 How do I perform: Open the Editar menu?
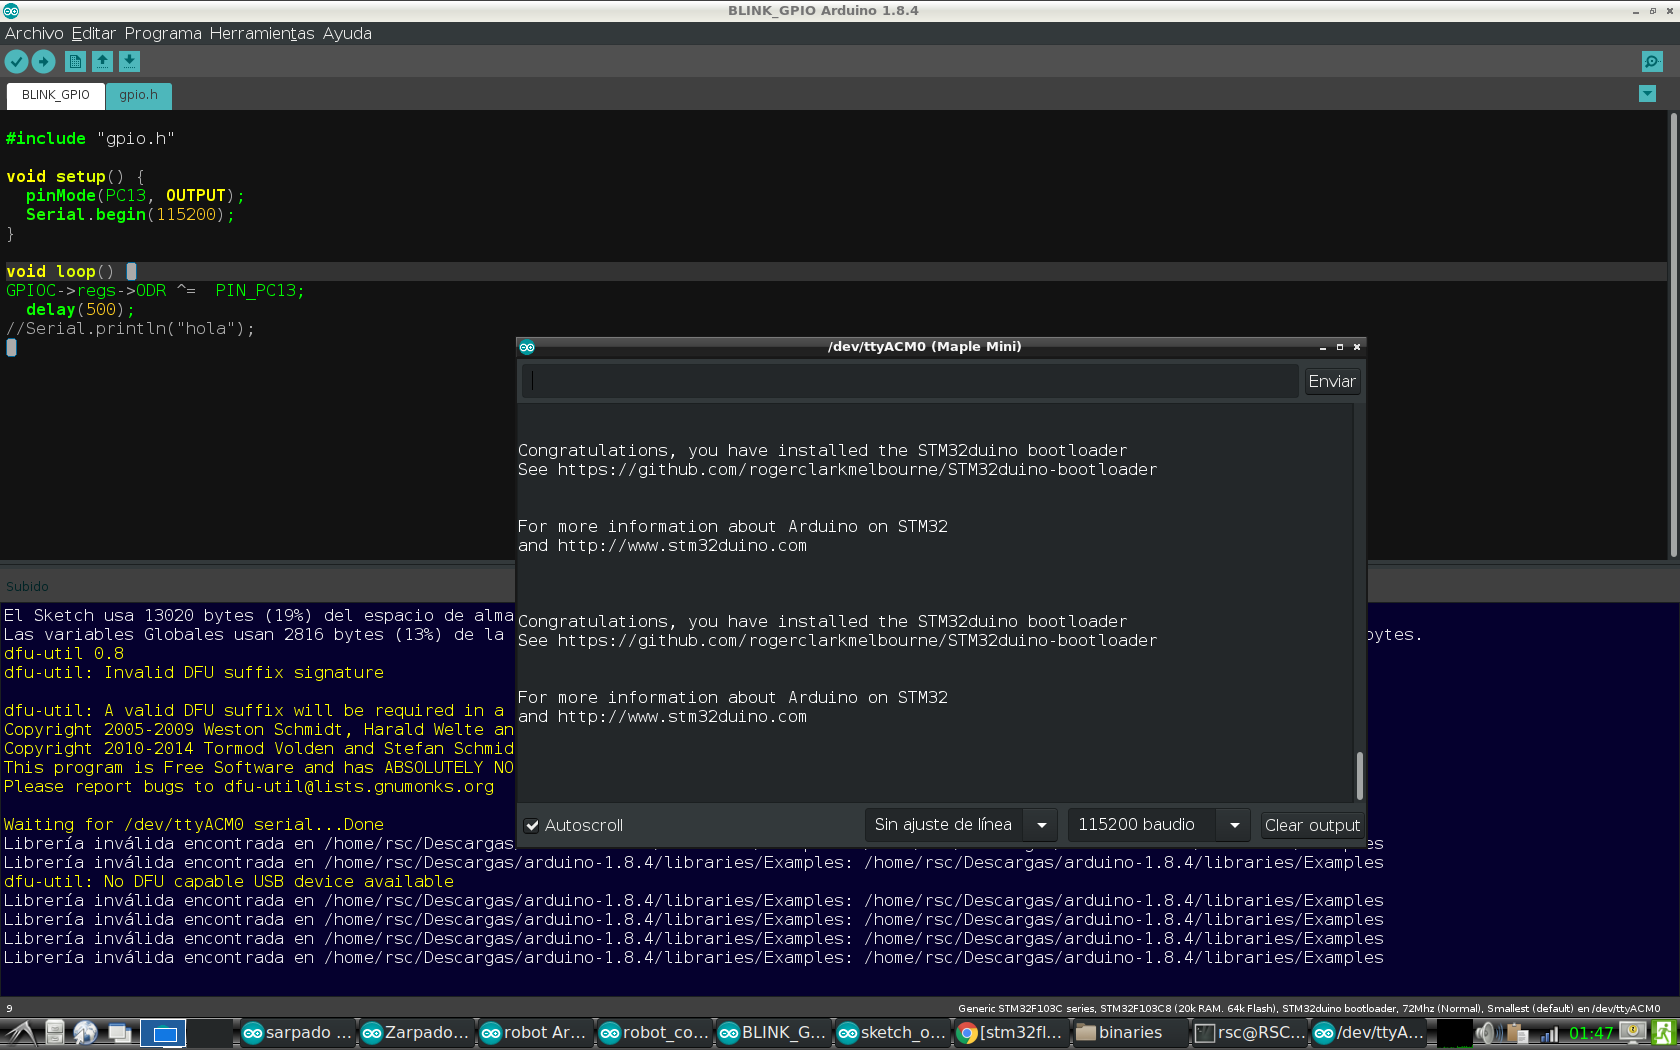click(x=93, y=33)
